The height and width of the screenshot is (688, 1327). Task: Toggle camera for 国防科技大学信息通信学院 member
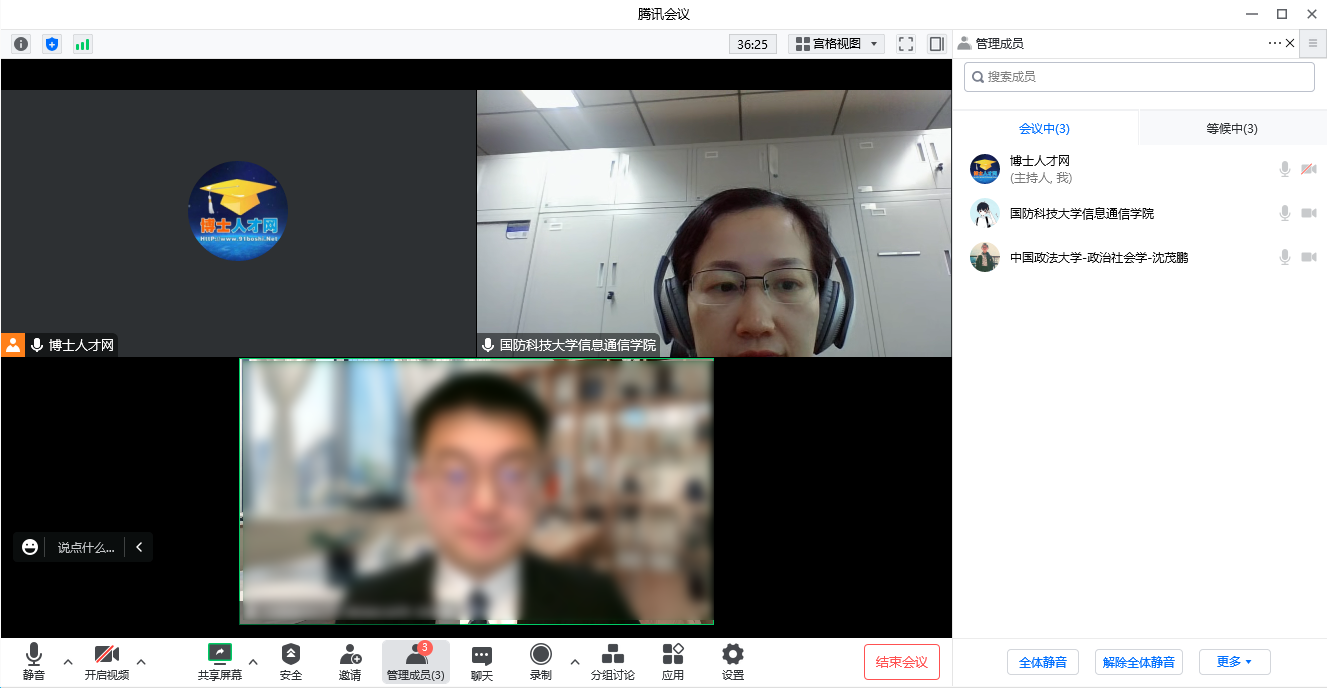(1309, 213)
